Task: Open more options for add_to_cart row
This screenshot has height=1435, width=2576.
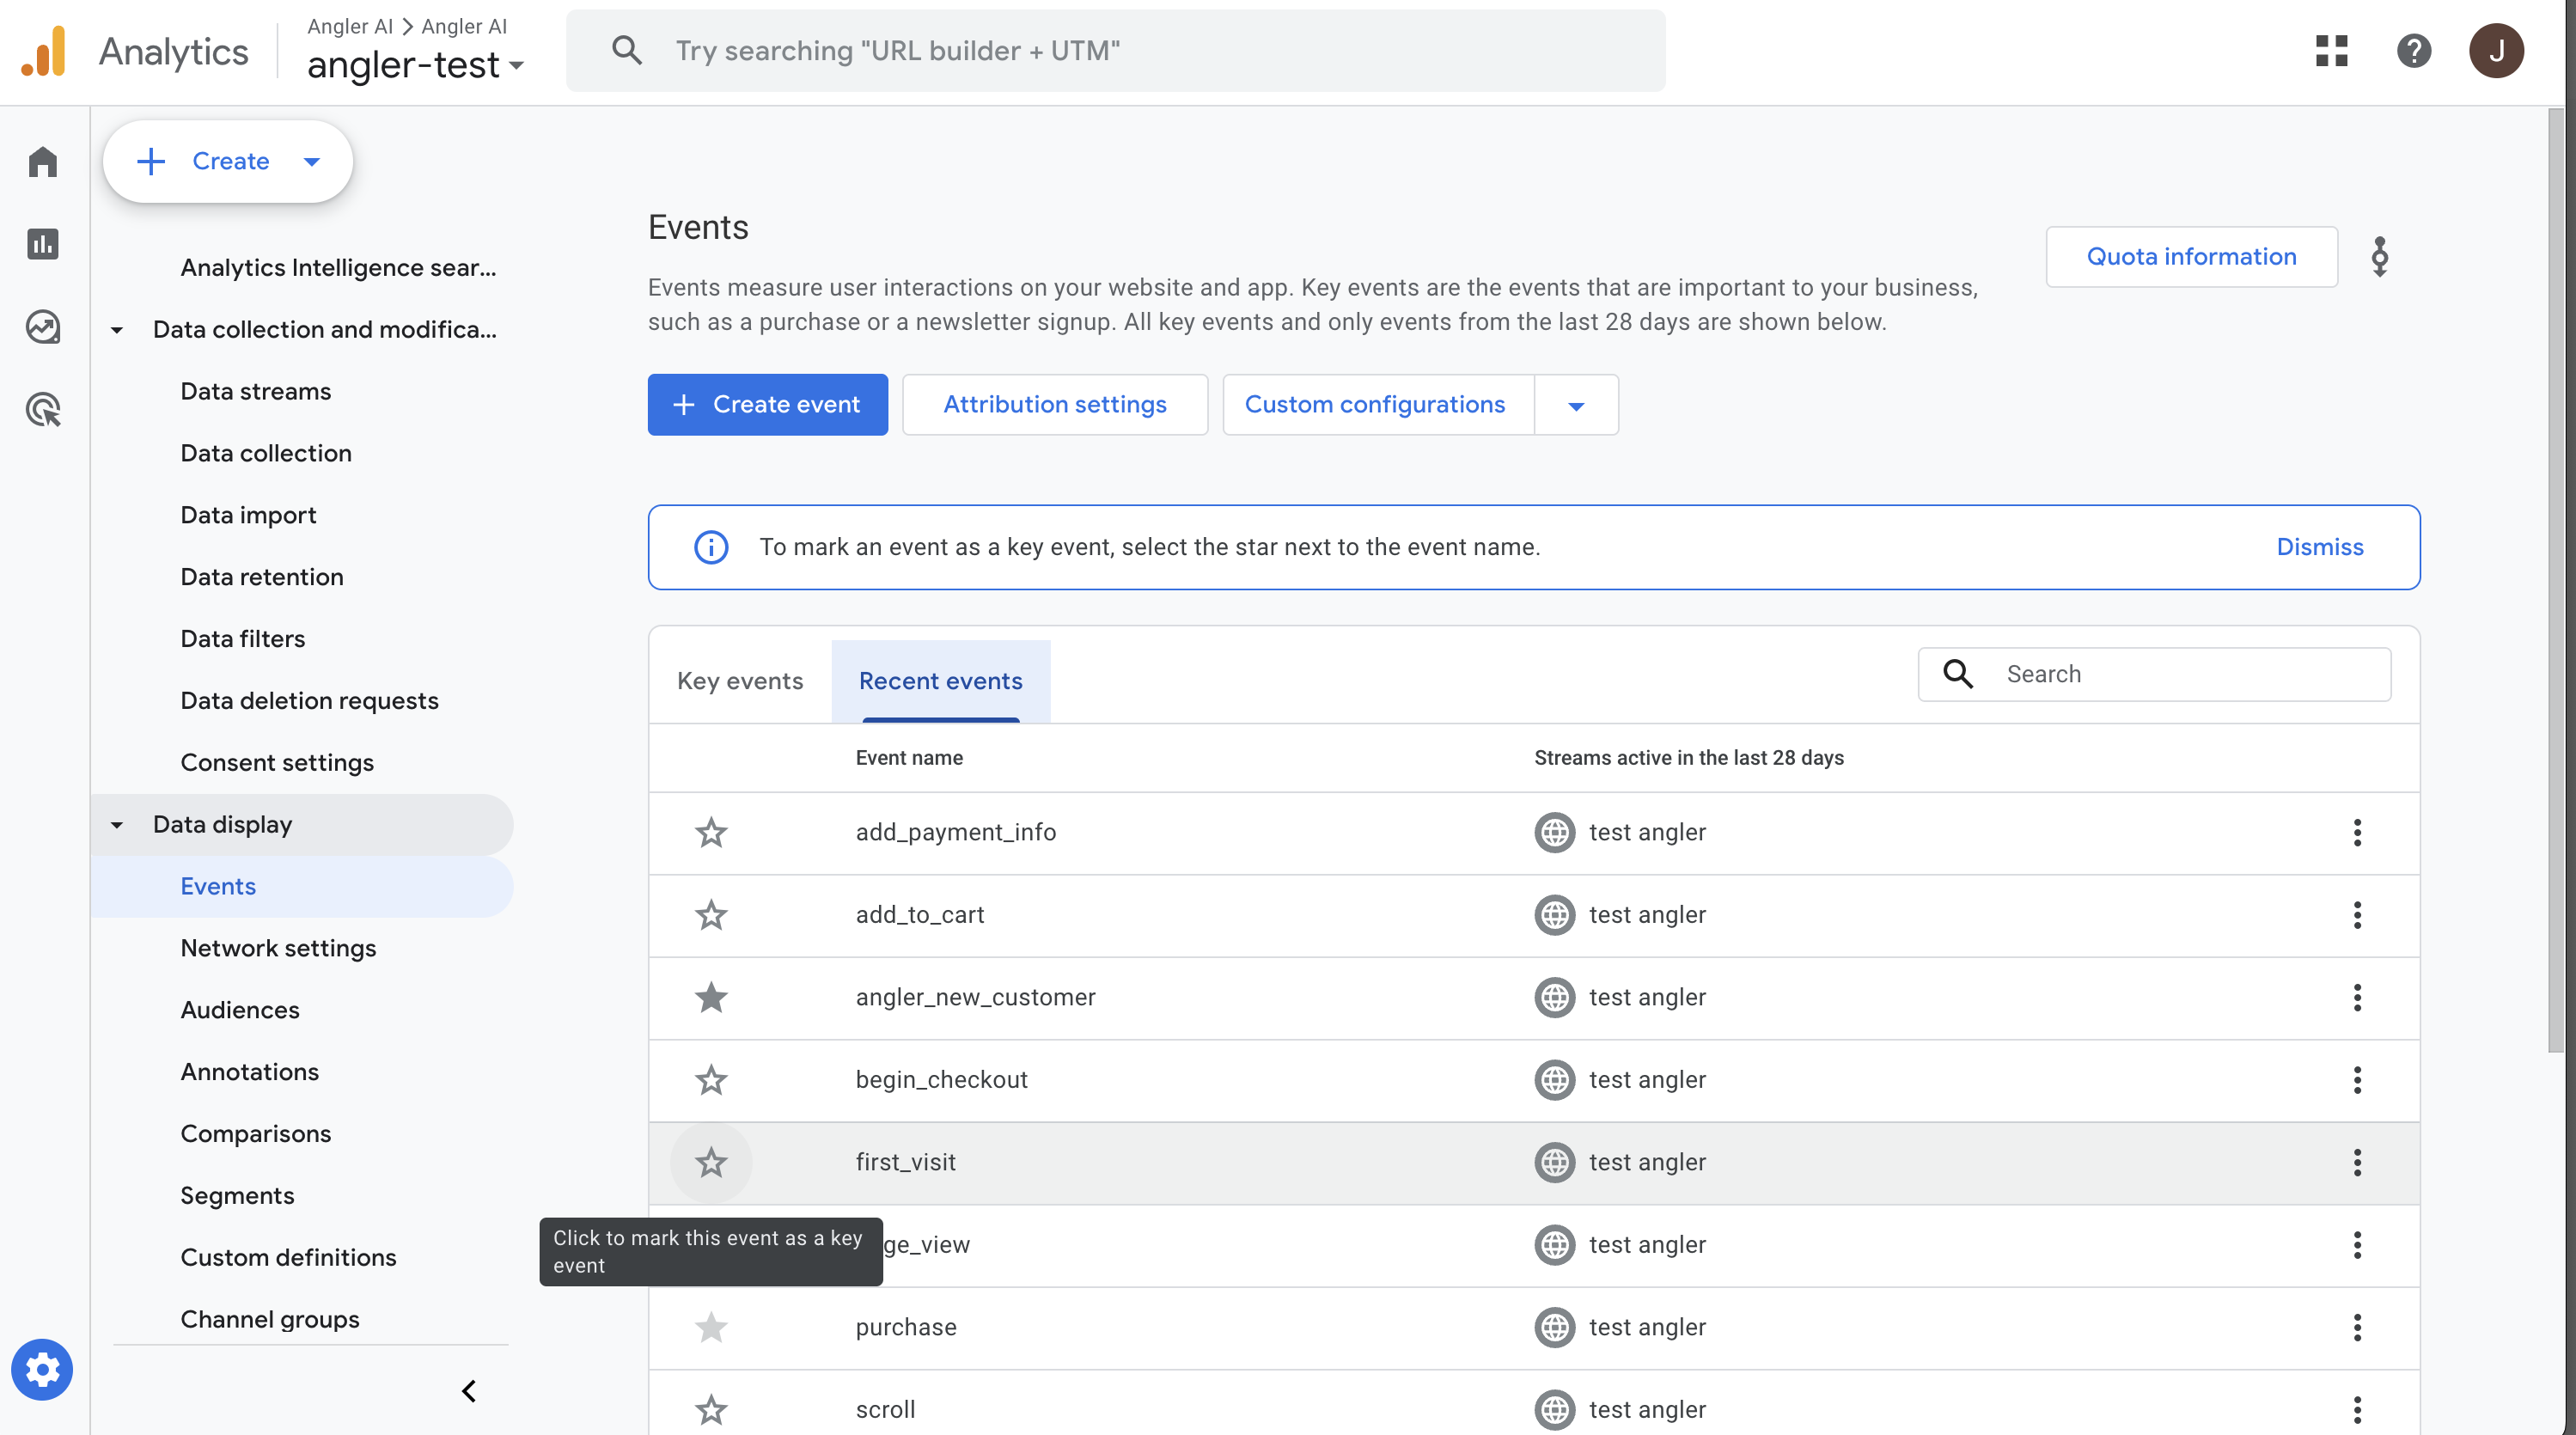Action: [x=2357, y=915]
